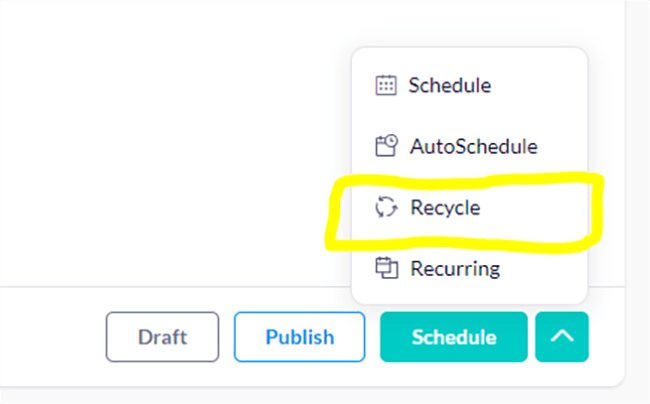Click the teal Schedule button
The image size is (650, 404).
453,337
